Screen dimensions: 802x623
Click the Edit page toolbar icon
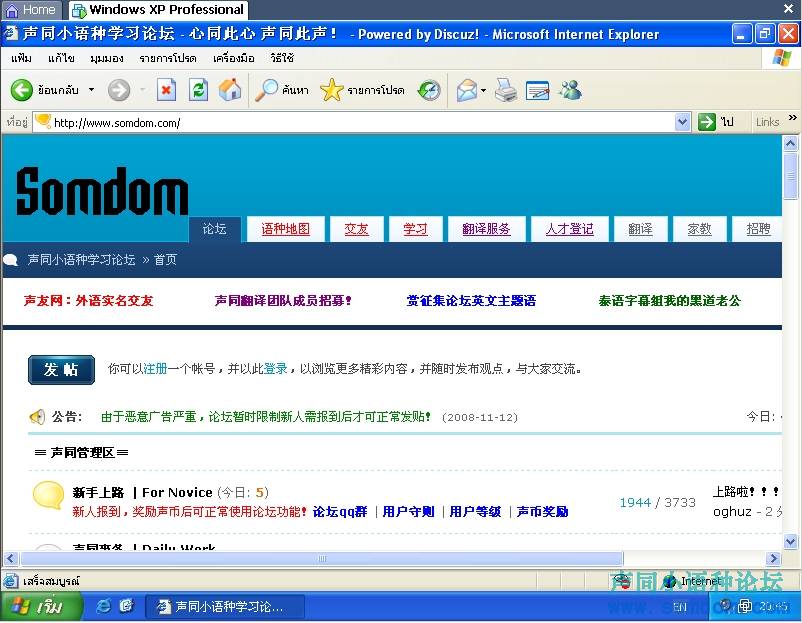[x=538, y=91]
